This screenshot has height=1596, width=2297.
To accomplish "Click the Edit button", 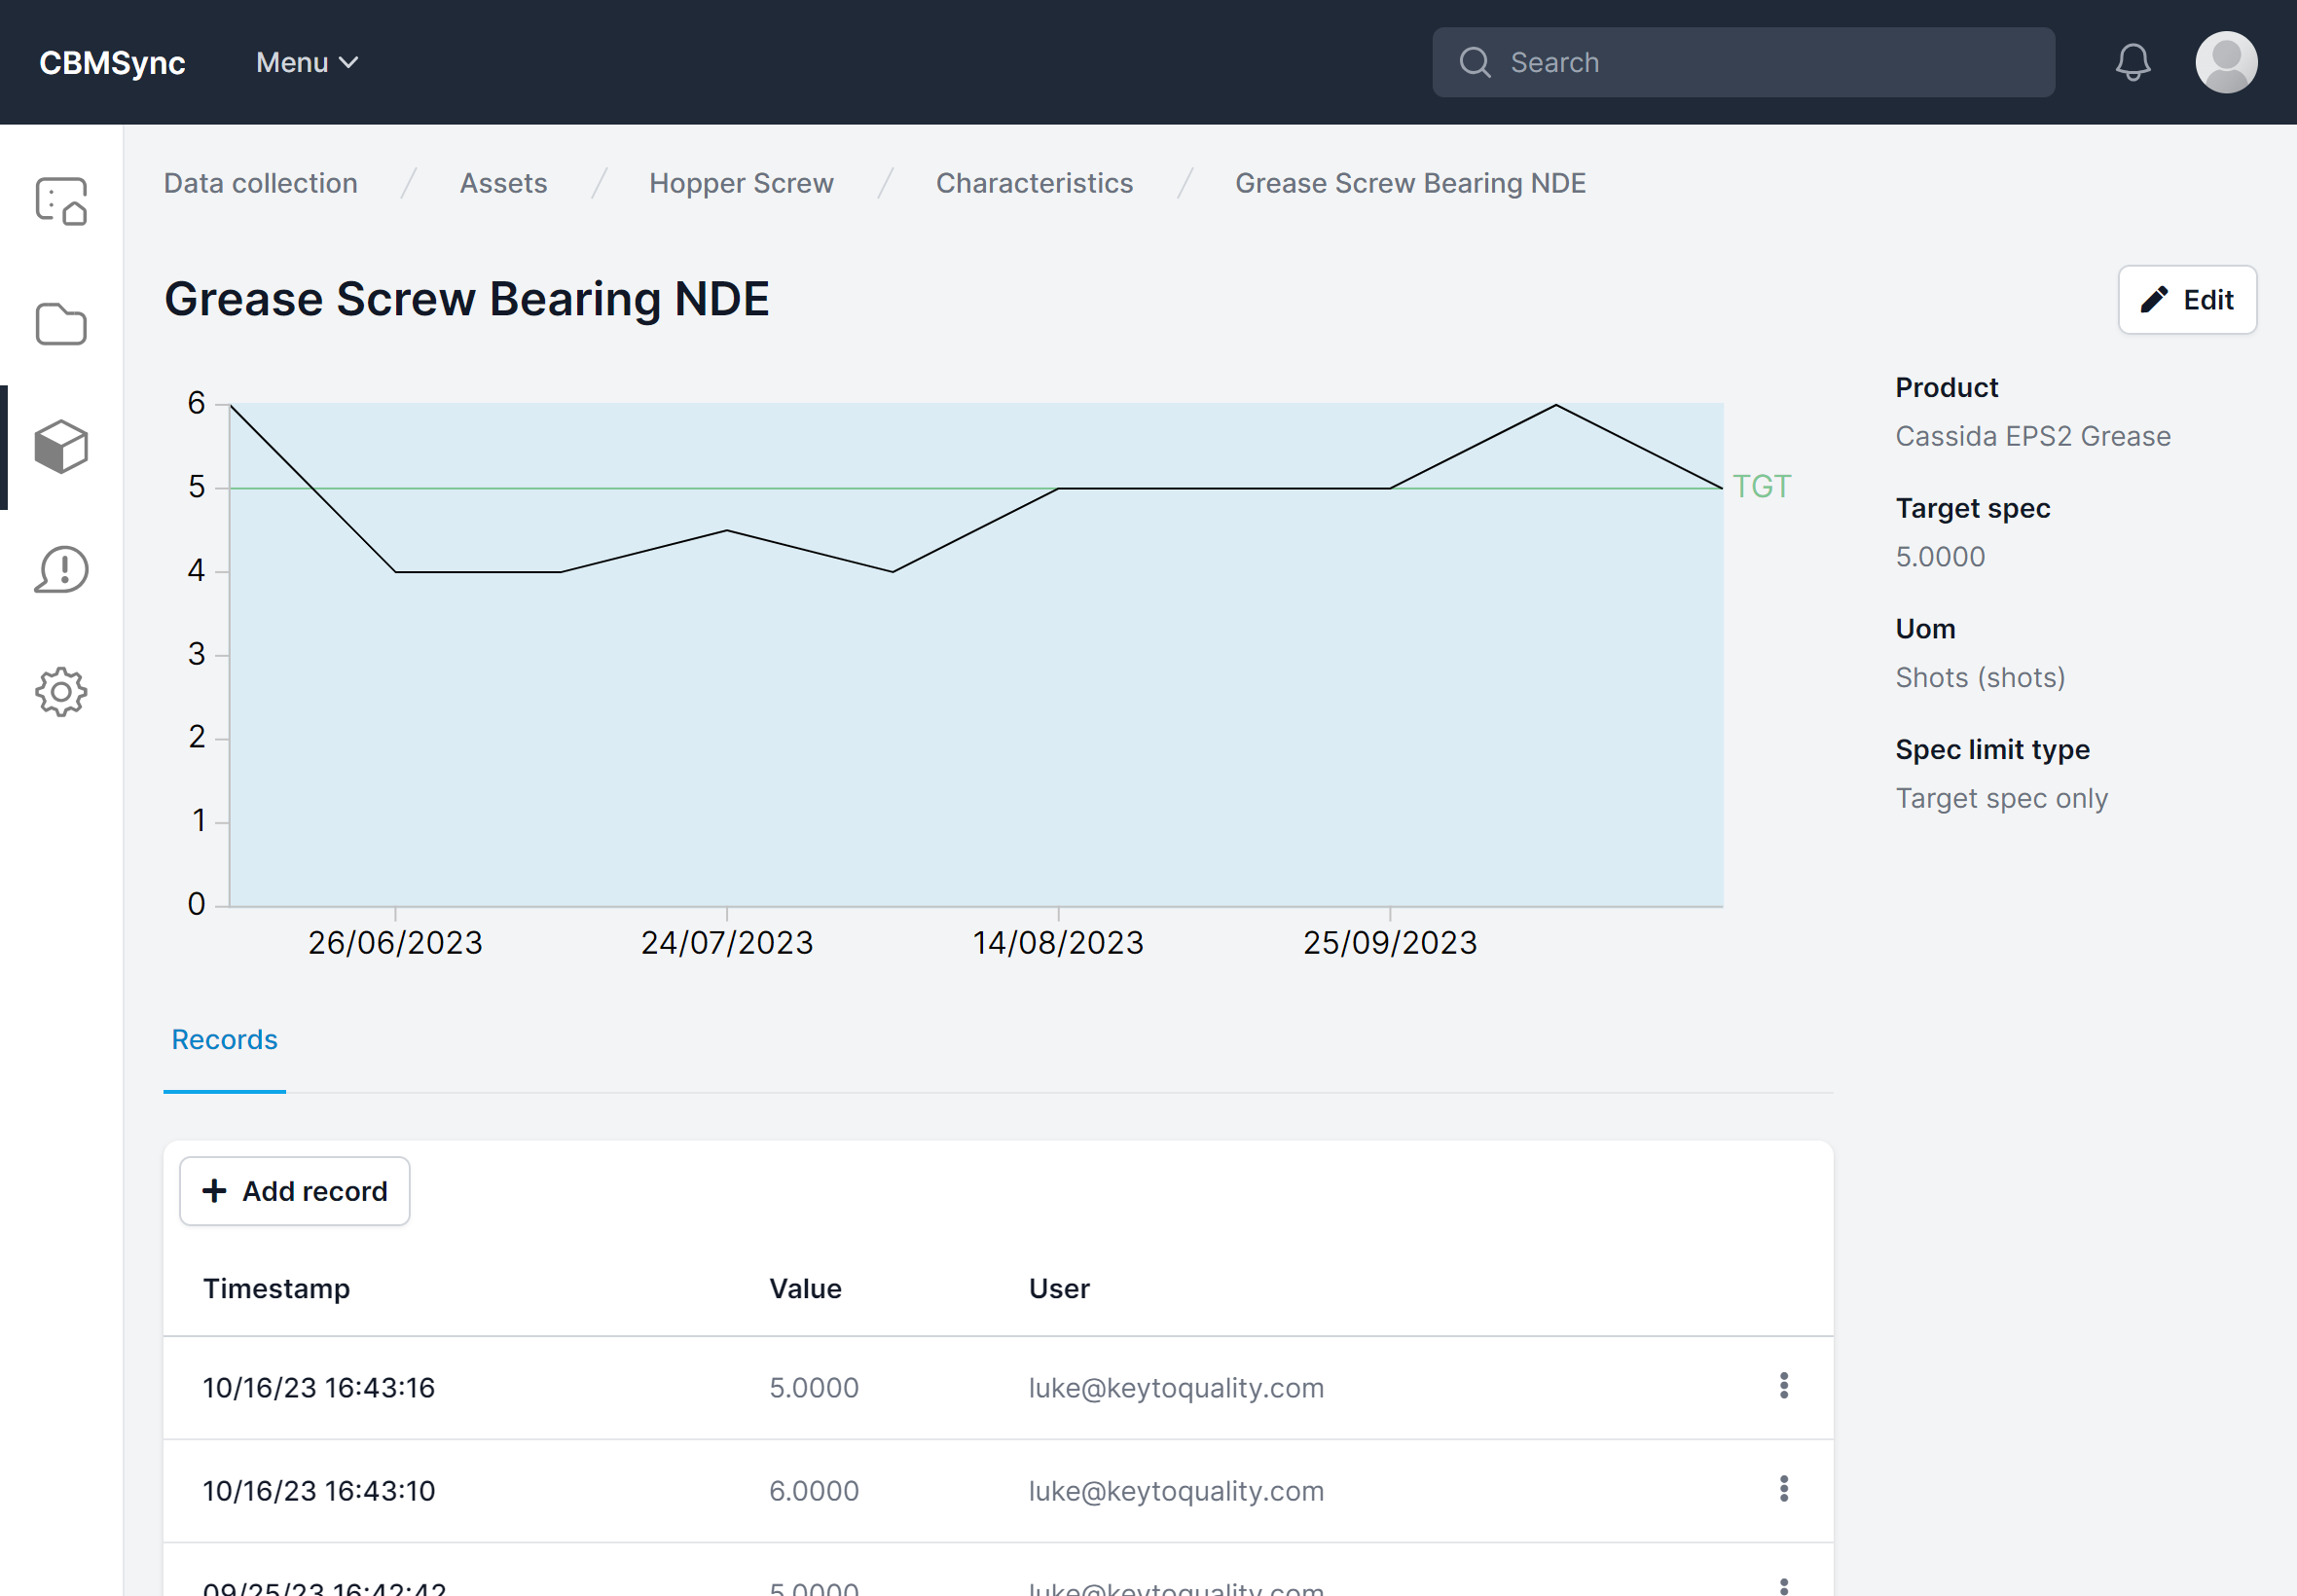I will point(2187,300).
